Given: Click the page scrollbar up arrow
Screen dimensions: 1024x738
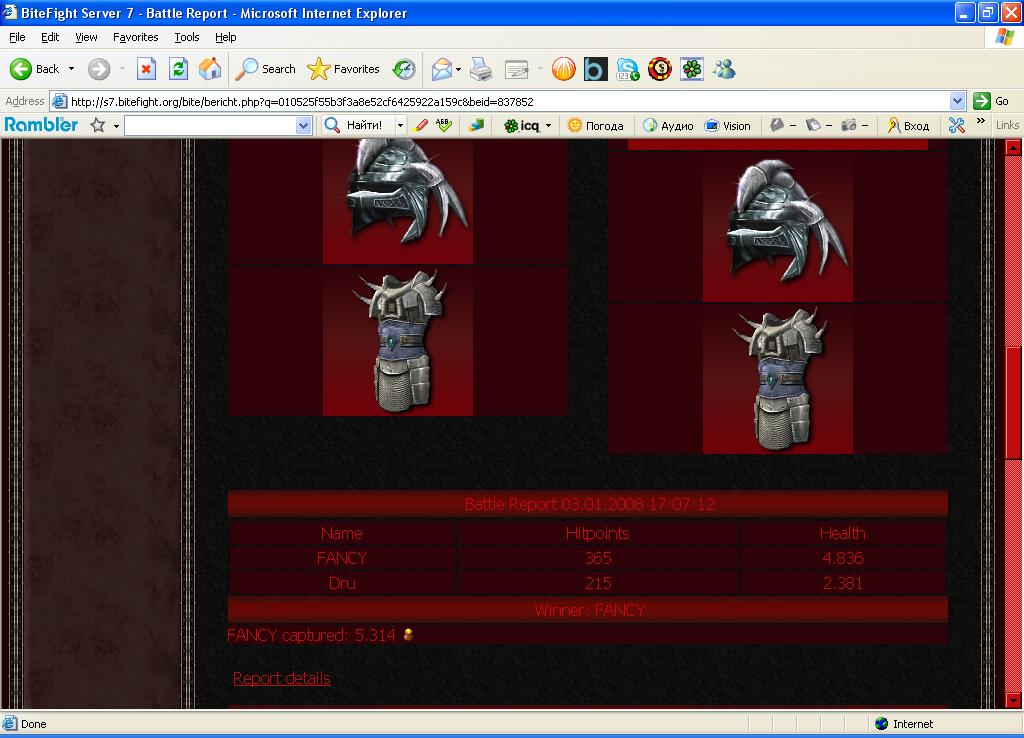Looking at the screenshot, I should click(1014, 148).
